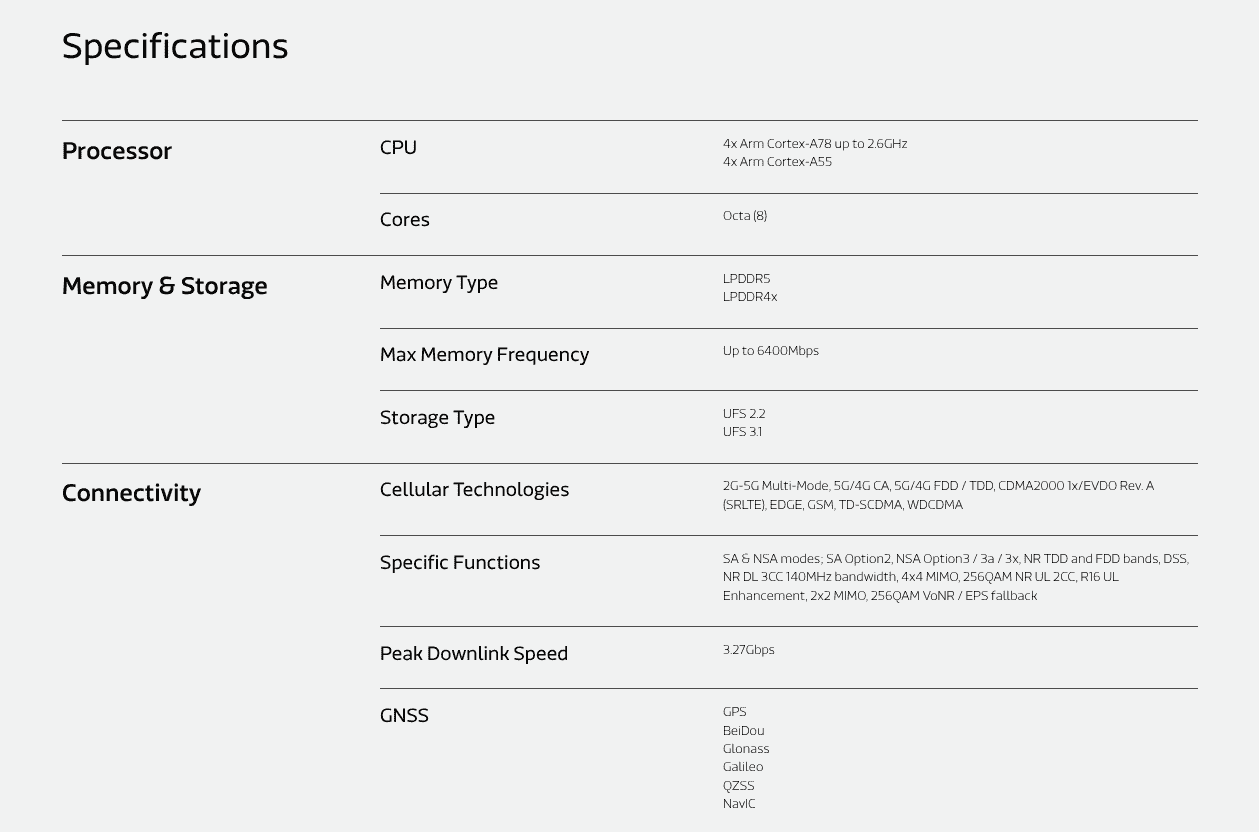Click the Cores row label
Image resolution: width=1259 pixels, height=832 pixels.
404,220
